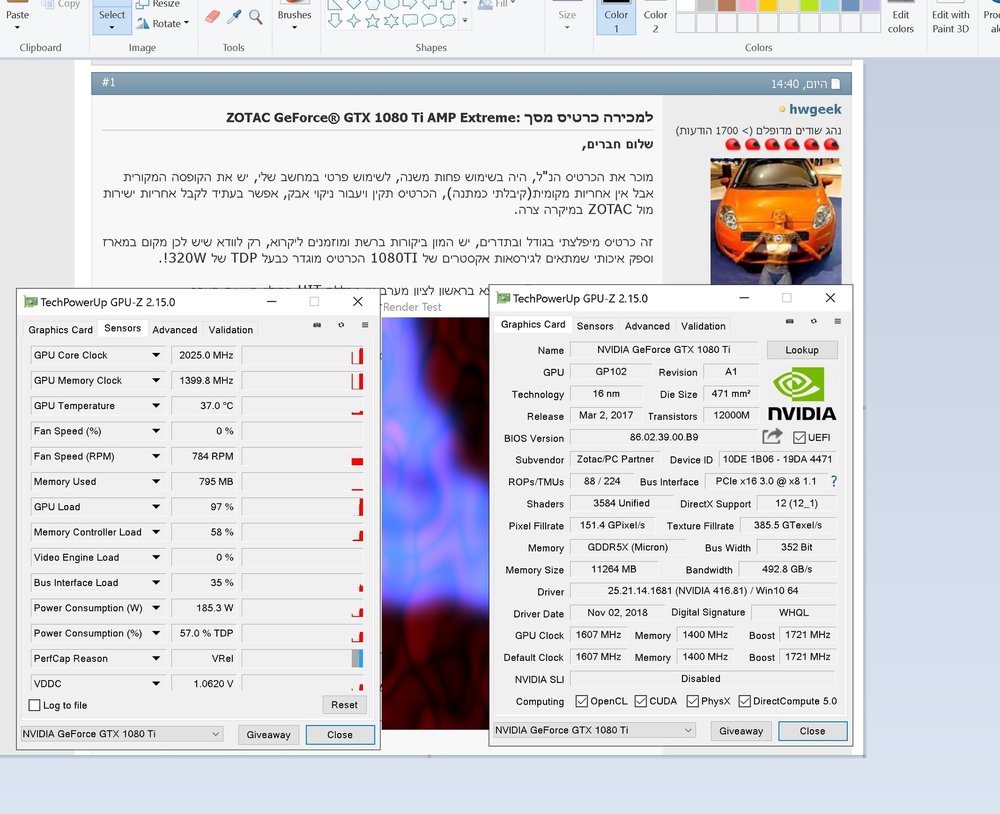Image resolution: width=1000 pixels, height=814 pixels.
Task: Toggle the OpenCL checkbox
Action: click(x=582, y=701)
